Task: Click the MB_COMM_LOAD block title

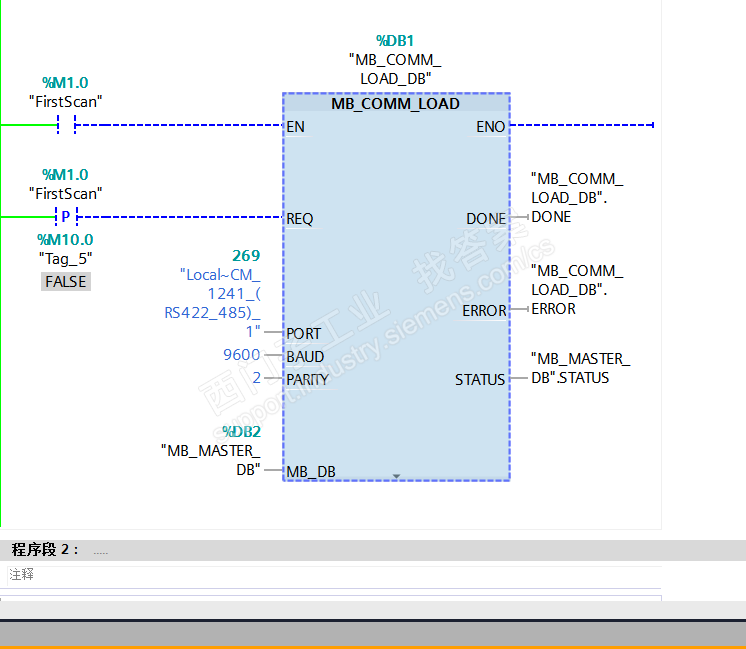Action: tap(395, 104)
